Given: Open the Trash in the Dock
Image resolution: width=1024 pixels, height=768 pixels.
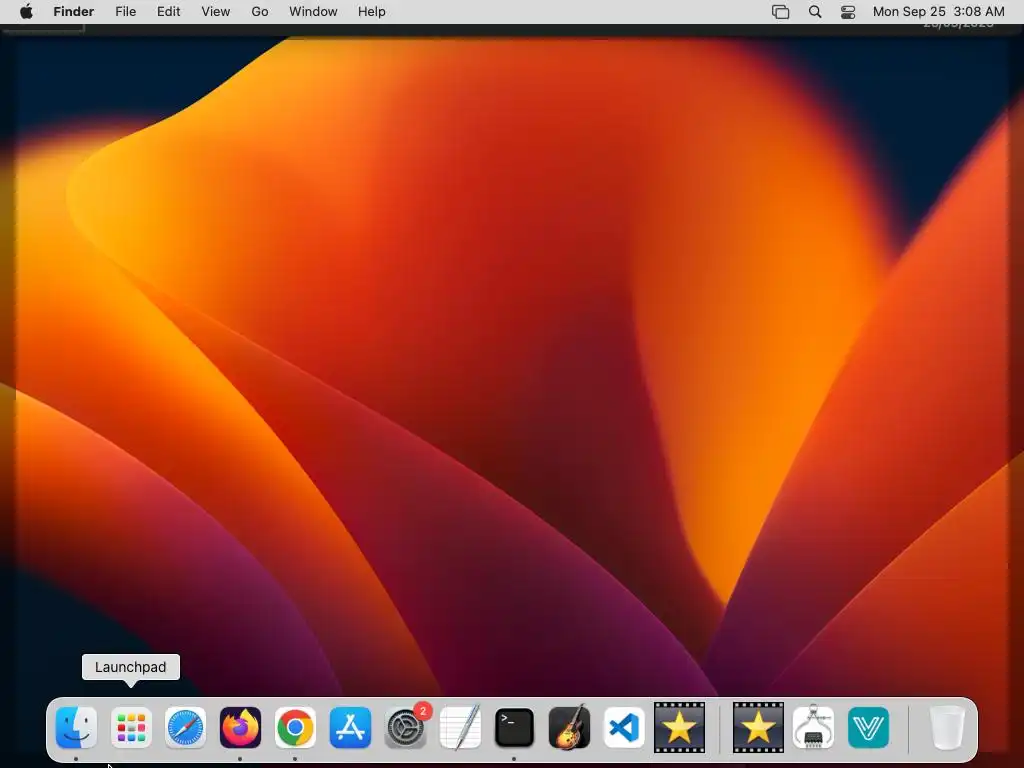Looking at the screenshot, I should tap(947, 728).
